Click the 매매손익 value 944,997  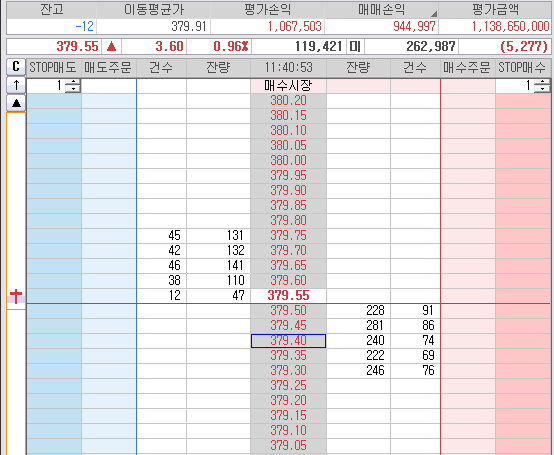click(414, 26)
